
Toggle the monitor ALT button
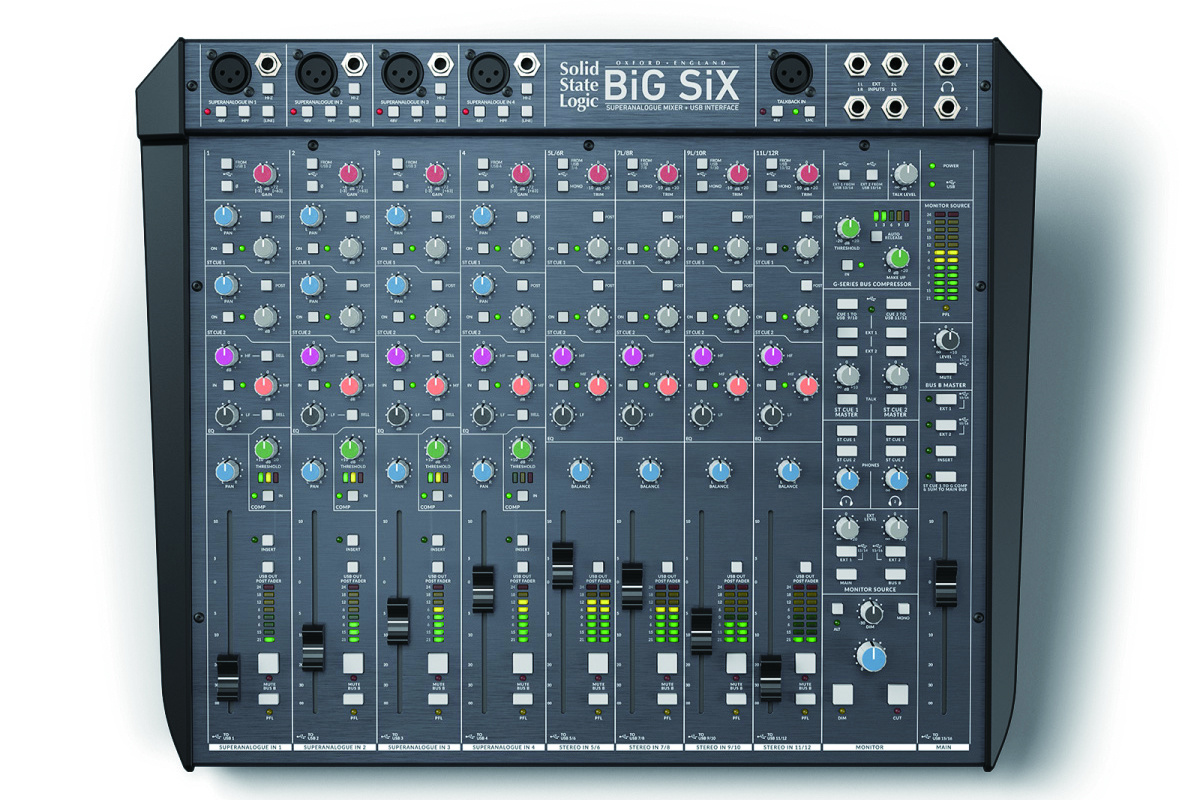pyautogui.click(x=838, y=608)
